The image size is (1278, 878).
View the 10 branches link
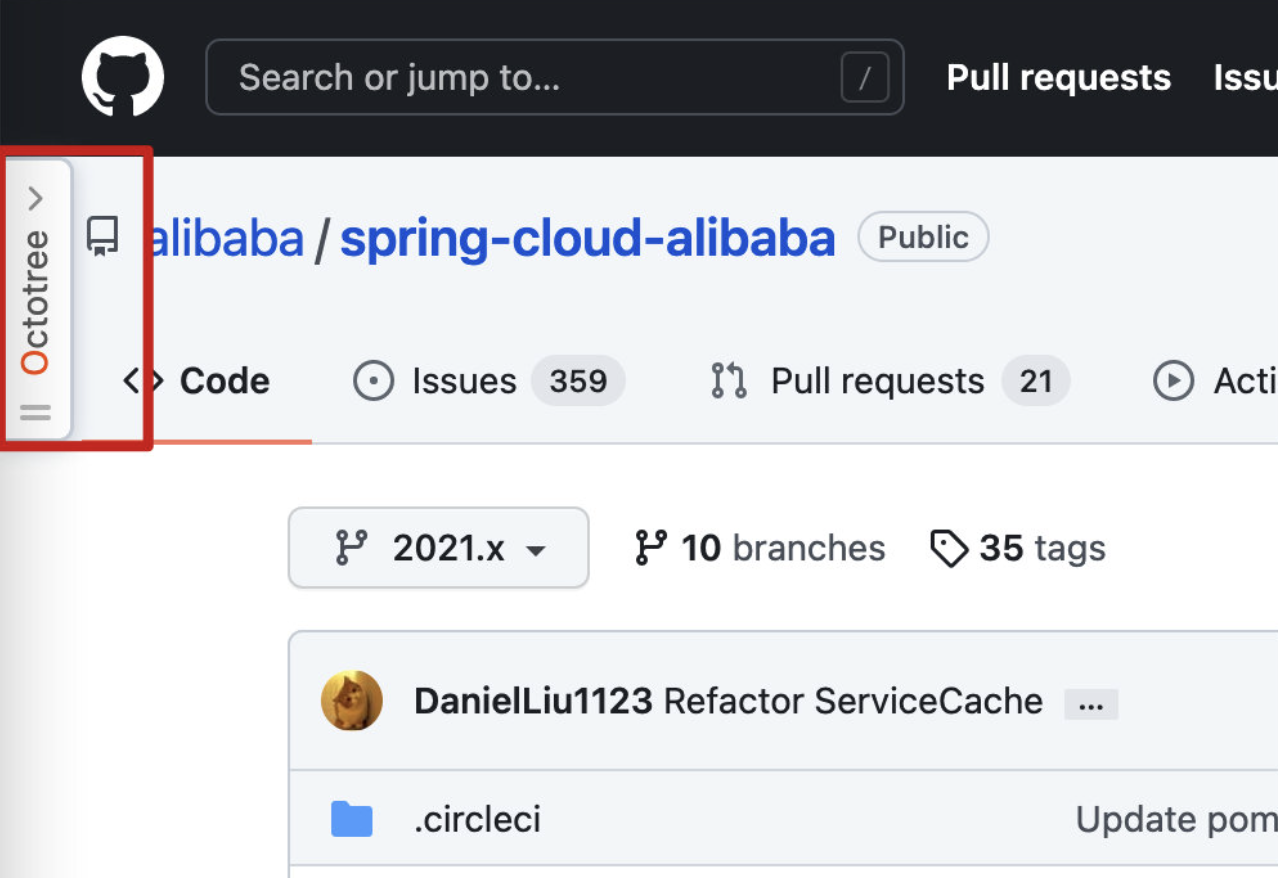(x=782, y=548)
